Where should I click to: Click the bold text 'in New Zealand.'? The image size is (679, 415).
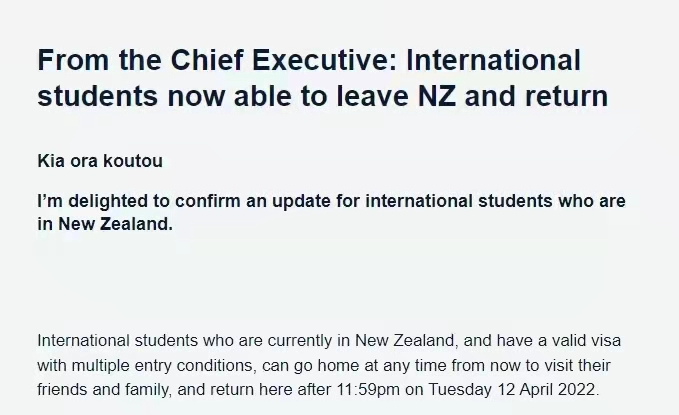105,224
